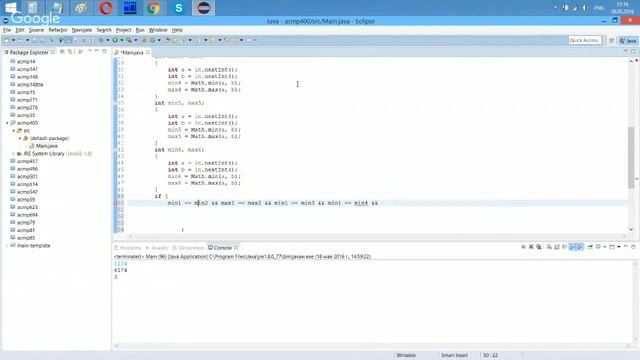Click Remove Launch X icon in Console
Viewport: 640px width, 360px height.
tap(531, 247)
